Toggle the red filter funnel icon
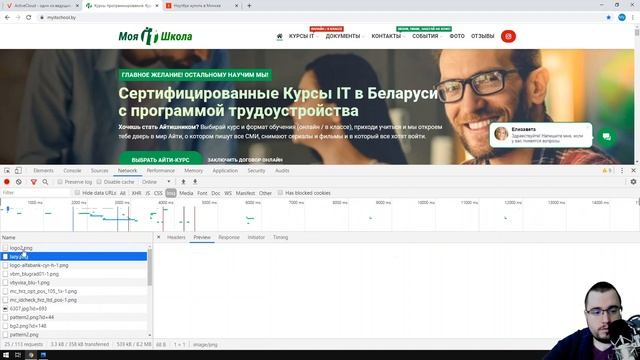Viewport: 640px width, 360px height. (x=33, y=182)
